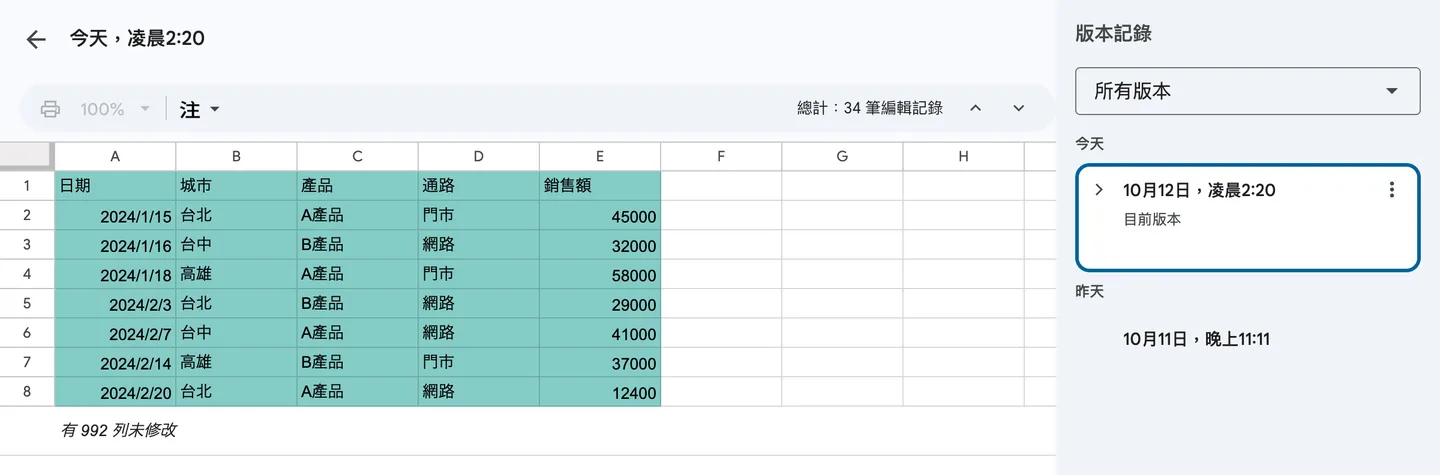Viewport: 1440px width, 475px height.
Task: Click the sales value 41000
Action: [x=600, y=333]
